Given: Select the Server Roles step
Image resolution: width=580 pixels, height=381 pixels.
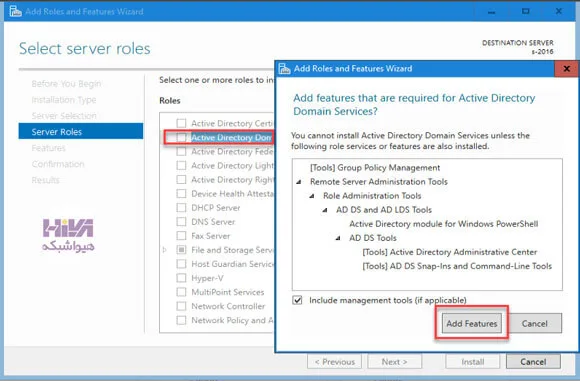Looking at the screenshot, I should [x=81, y=131].
